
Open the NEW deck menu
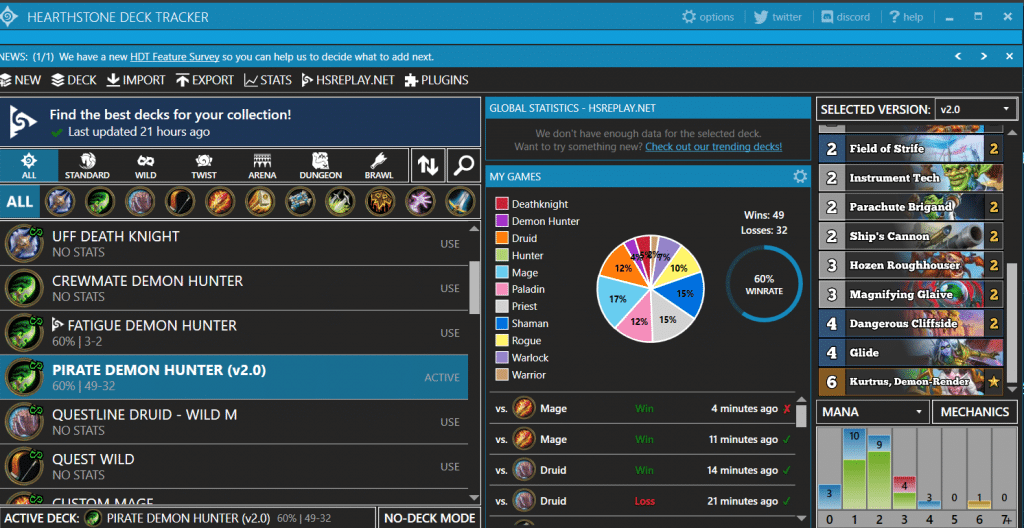(x=20, y=80)
